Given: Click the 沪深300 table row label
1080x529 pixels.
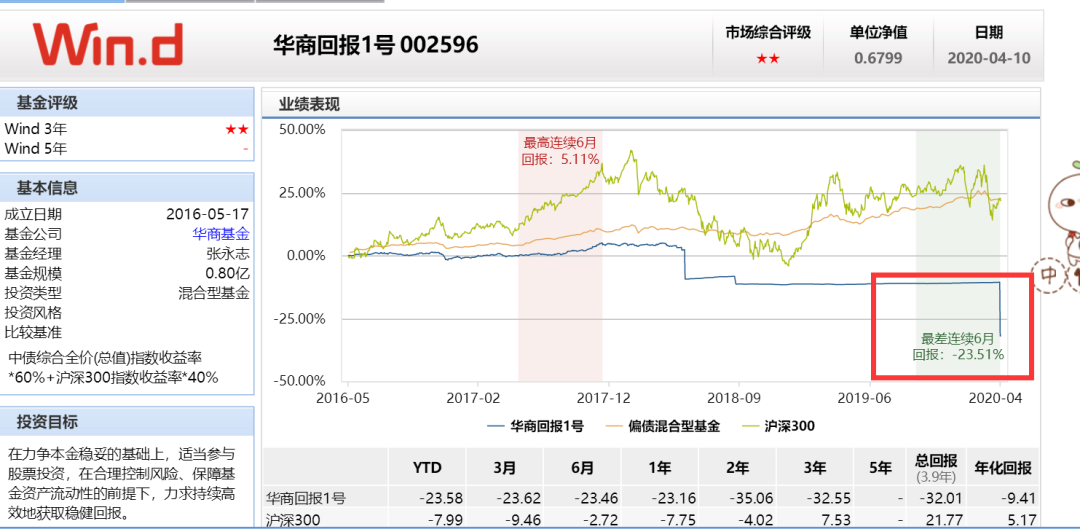Looking at the screenshot, I should click(293, 519).
